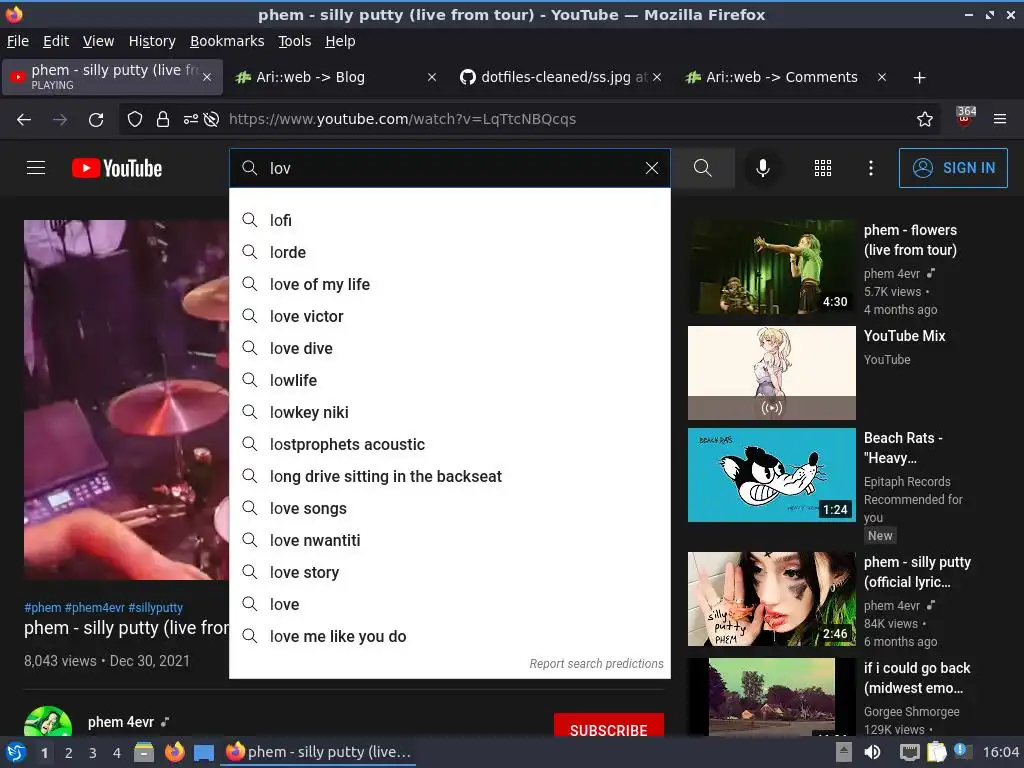Select 'love story' suggestion
The width and height of the screenshot is (1024, 768).
point(449,572)
